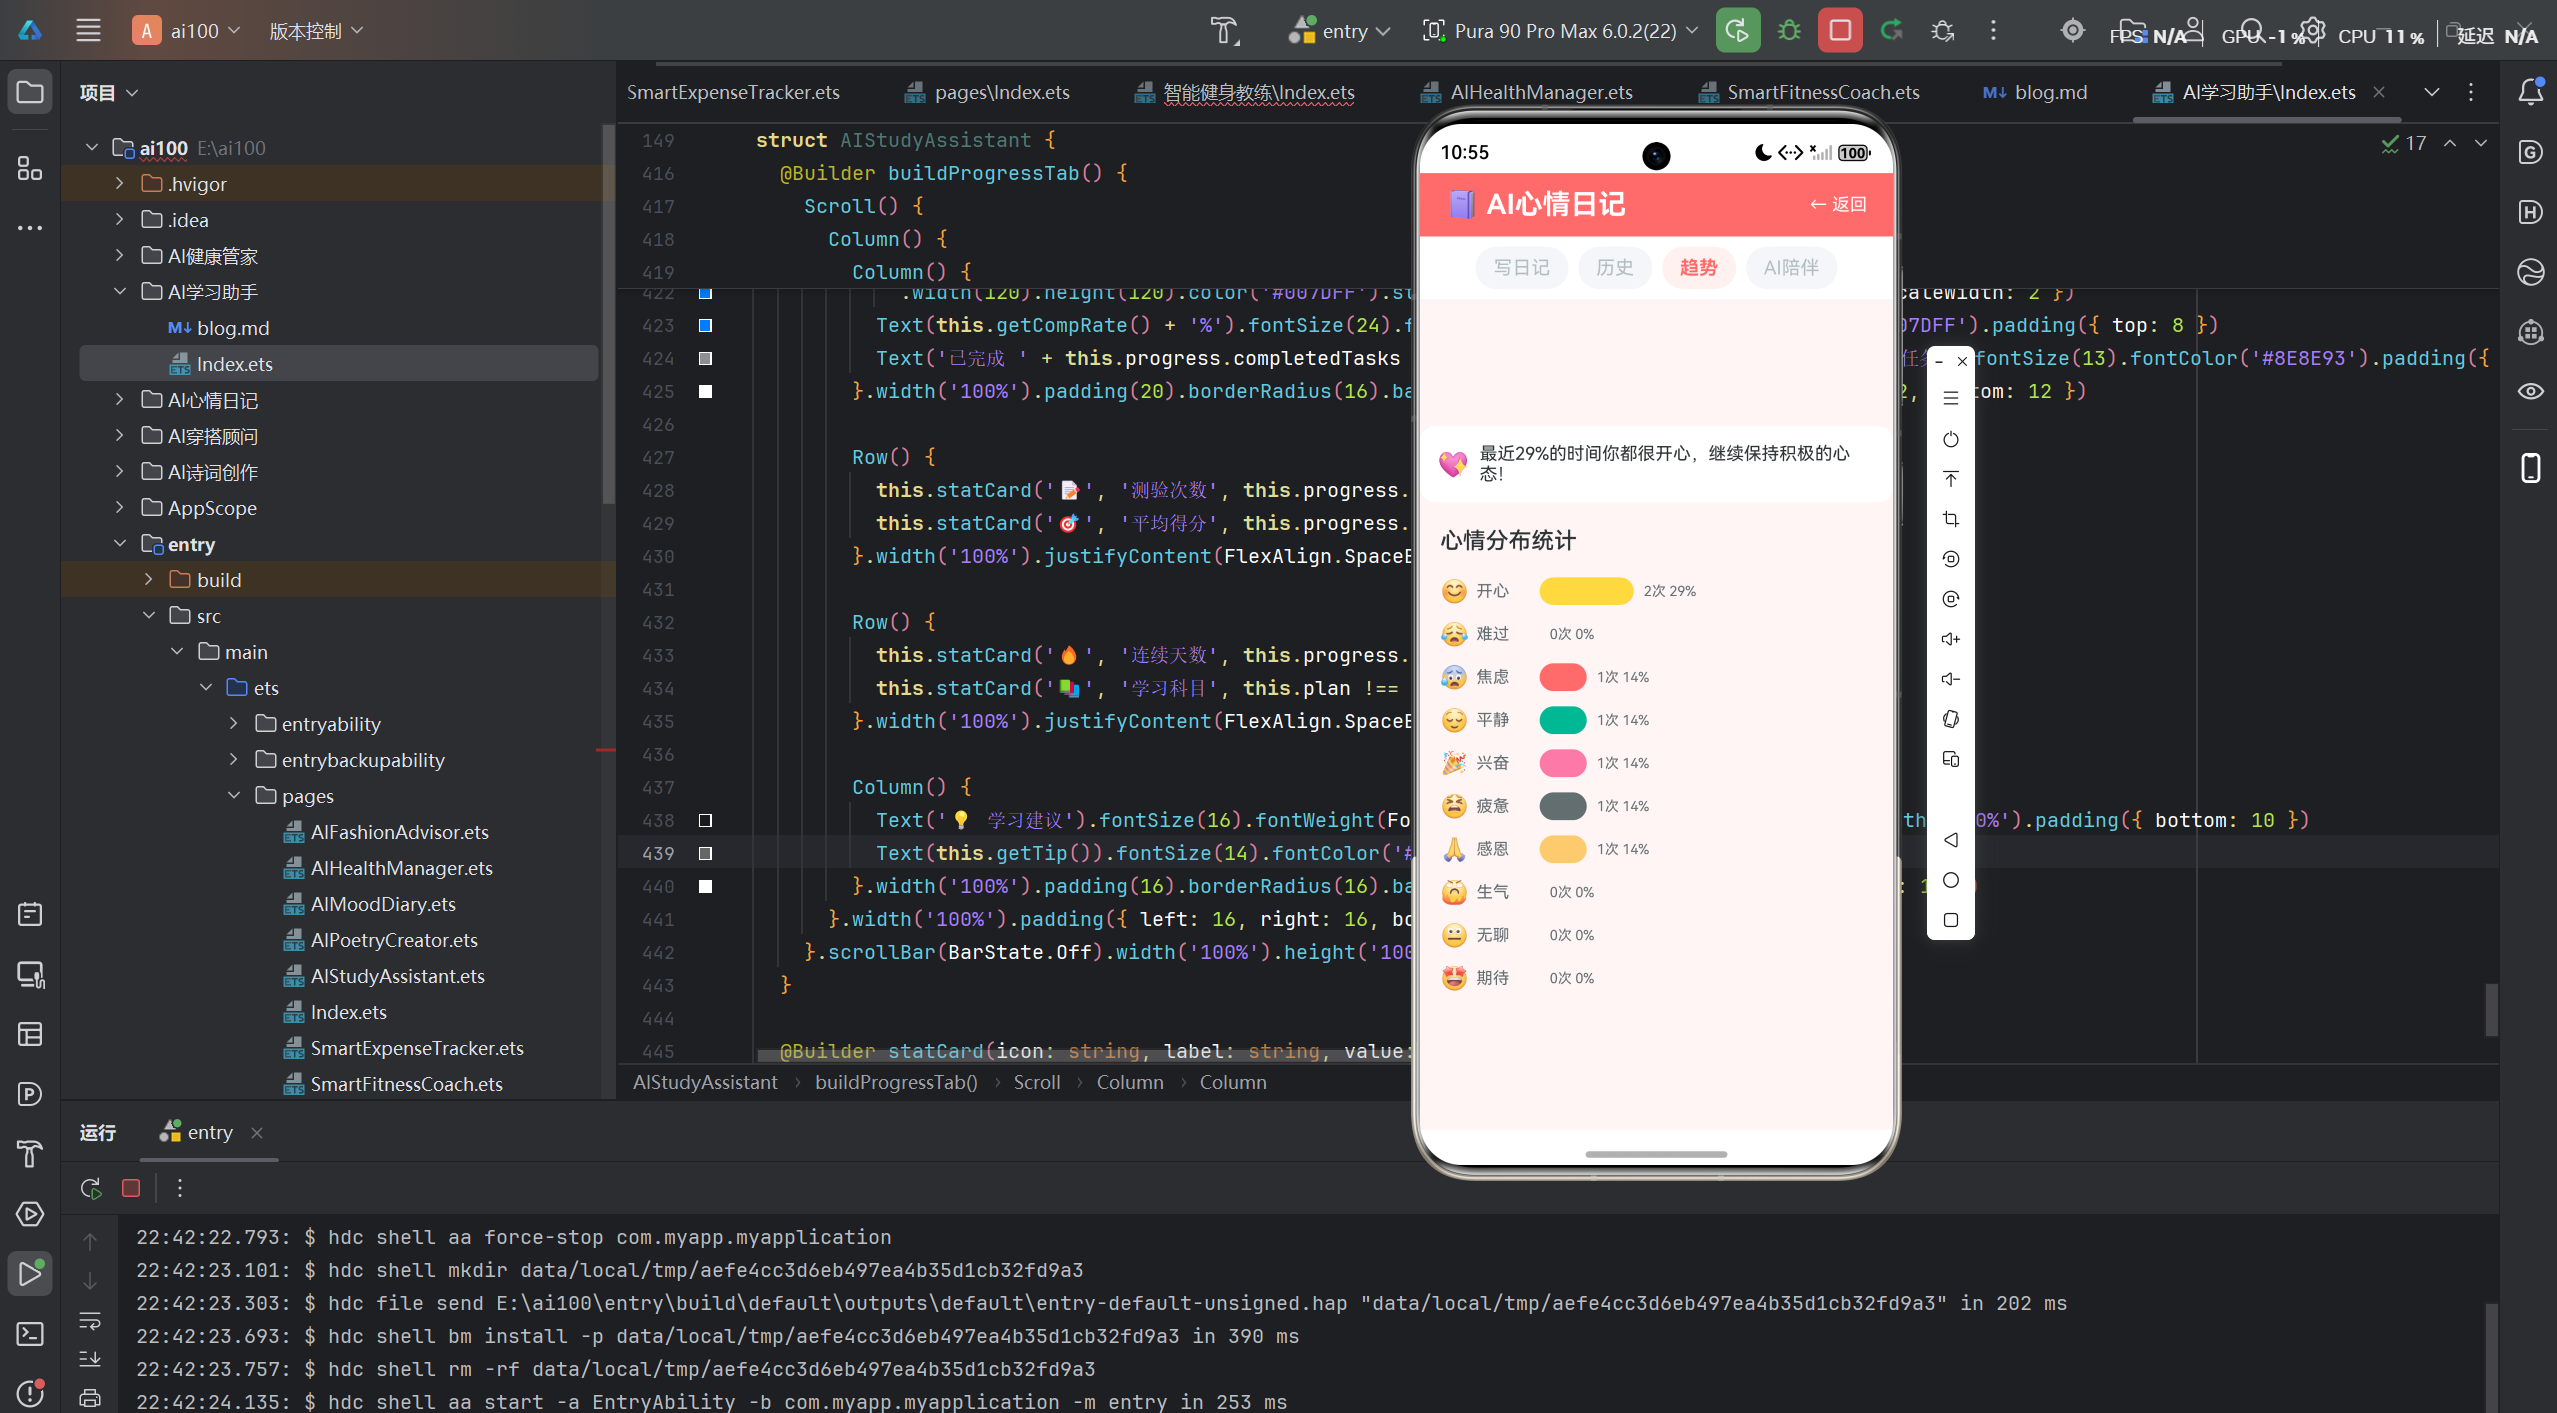Switch to blog.md editor tab

pos(2035,92)
